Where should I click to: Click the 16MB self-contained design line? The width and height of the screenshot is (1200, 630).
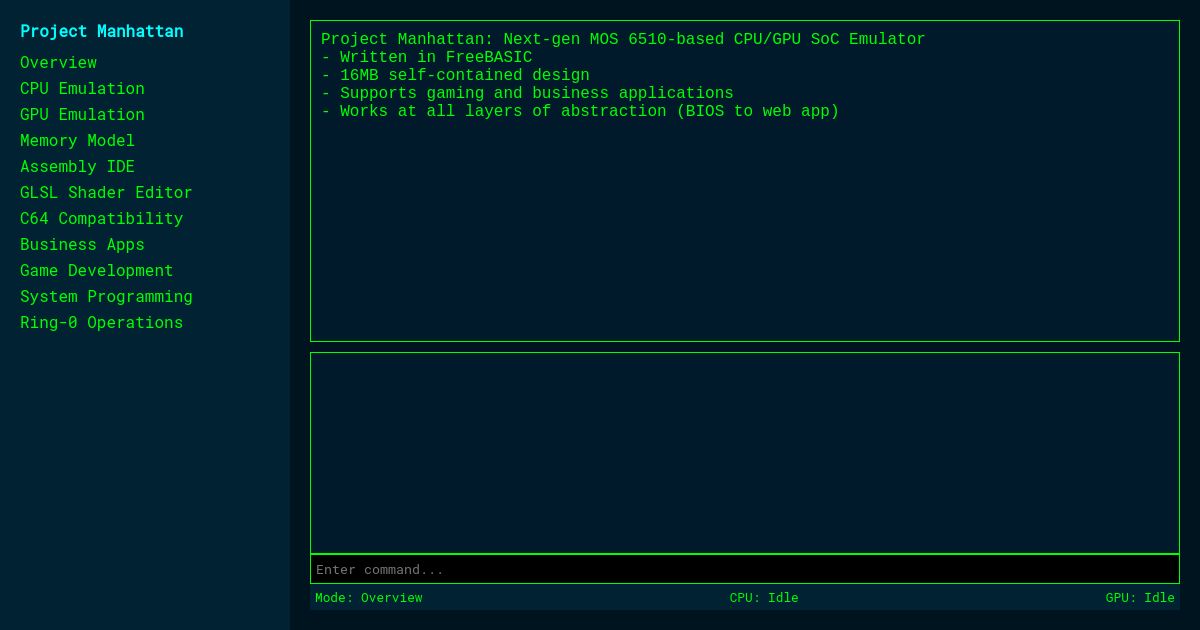pyautogui.click(x=455, y=75)
